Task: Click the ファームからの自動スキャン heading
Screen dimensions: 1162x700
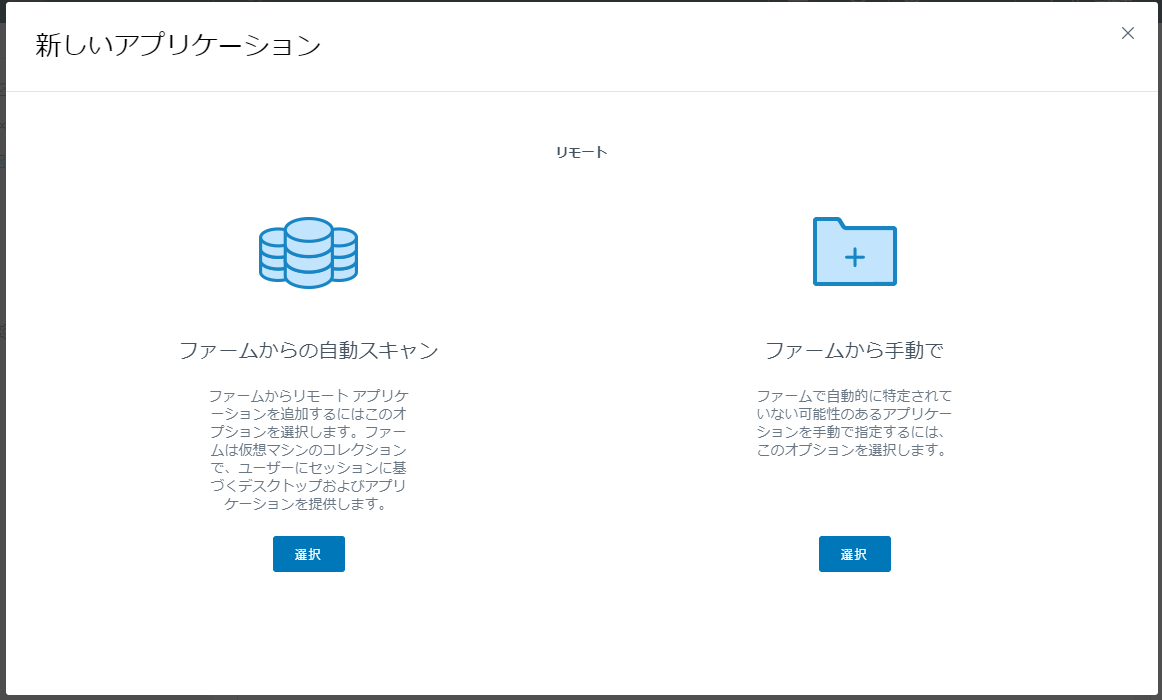Action: click(308, 351)
